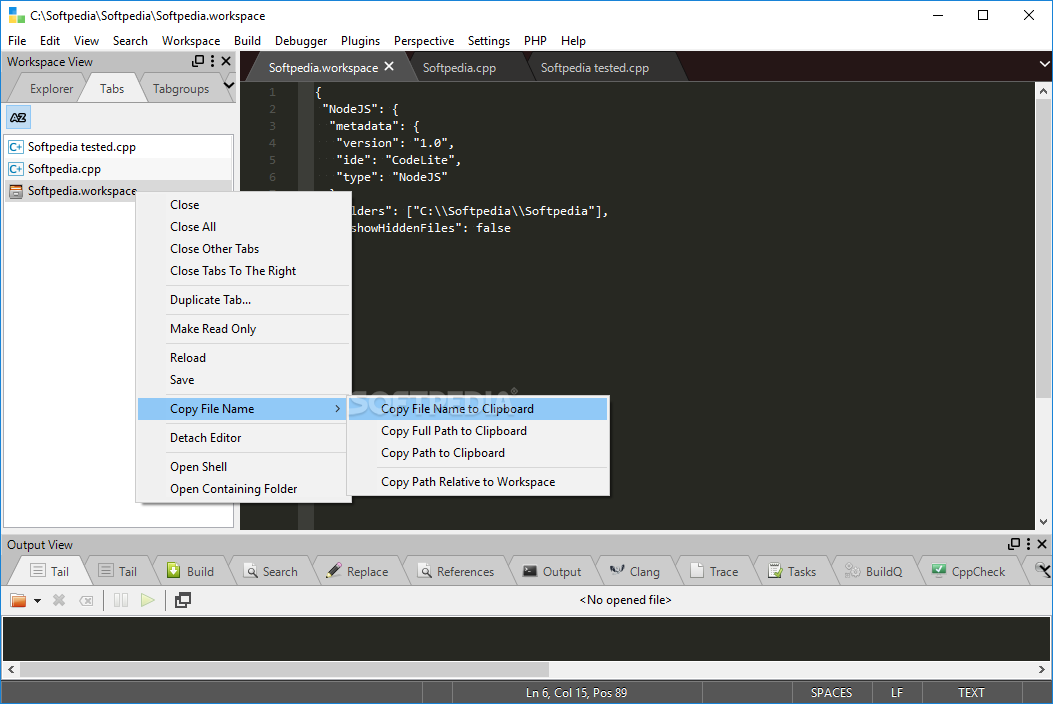Close the Output View pane
The height and width of the screenshot is (704, 1053).
(1042, 543)
